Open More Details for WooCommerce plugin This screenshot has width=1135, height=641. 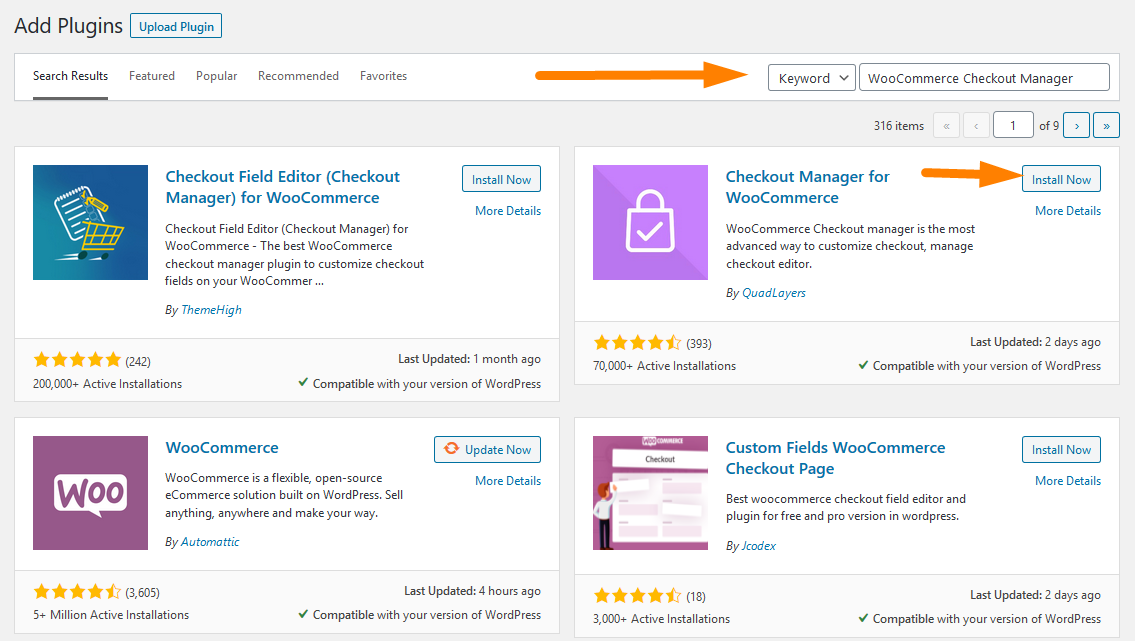coord(508,480)
